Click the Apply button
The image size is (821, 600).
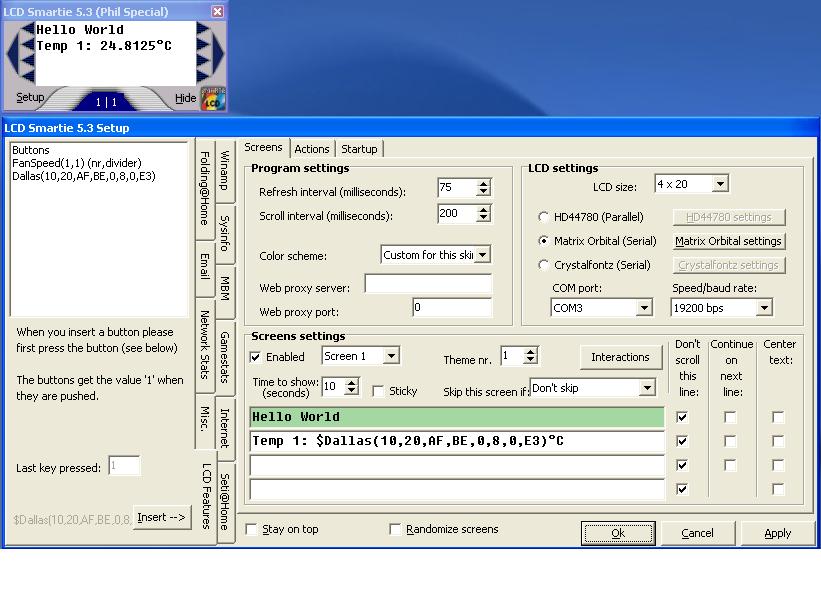(x=778, y=533)
